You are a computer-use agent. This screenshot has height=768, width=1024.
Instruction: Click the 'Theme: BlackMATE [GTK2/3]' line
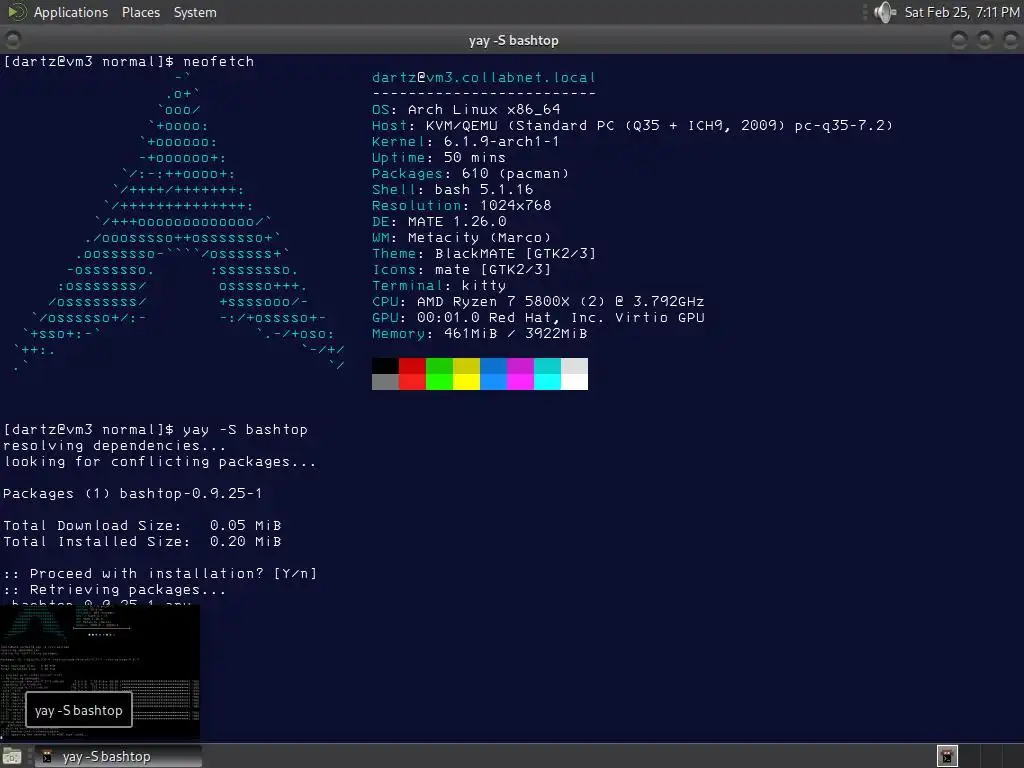click(x=484, y=253)
